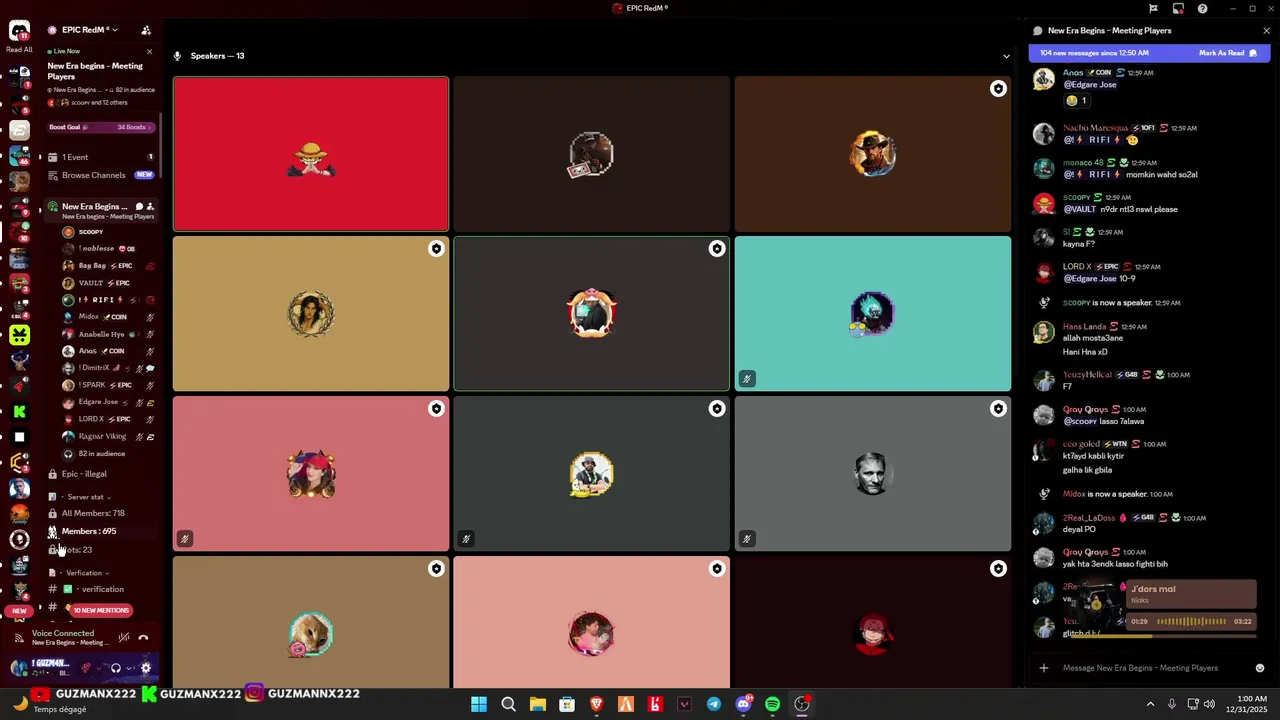
Task: Open Discord direct messages home icon
Action: click(x=19, y=31)
